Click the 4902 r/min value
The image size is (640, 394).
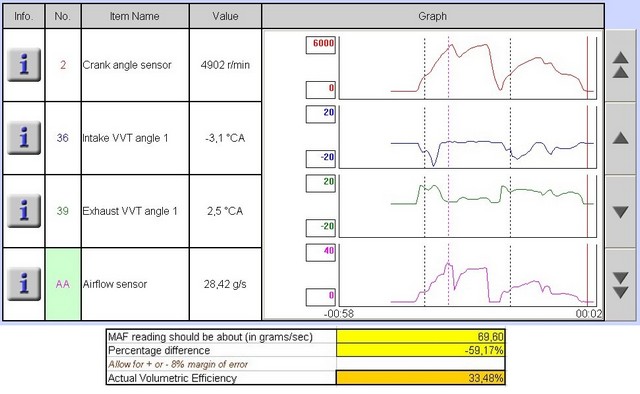click(225, 65)
